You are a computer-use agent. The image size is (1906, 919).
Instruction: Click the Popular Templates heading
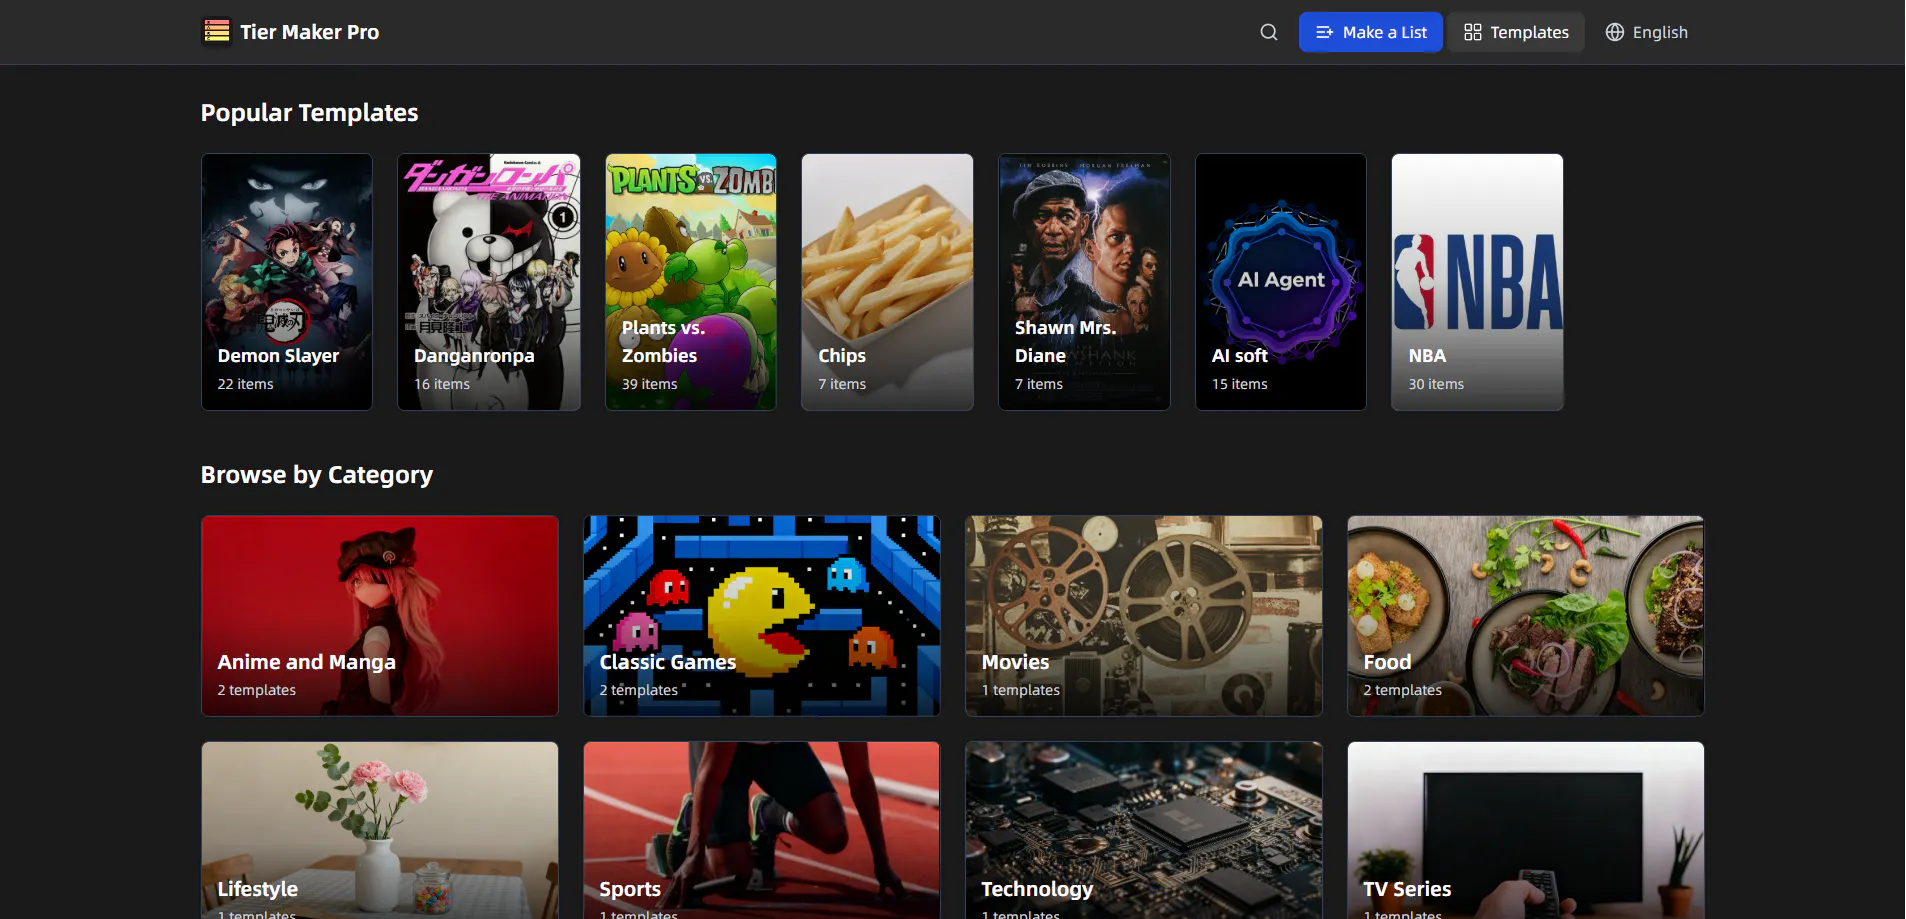pos(310,113)
